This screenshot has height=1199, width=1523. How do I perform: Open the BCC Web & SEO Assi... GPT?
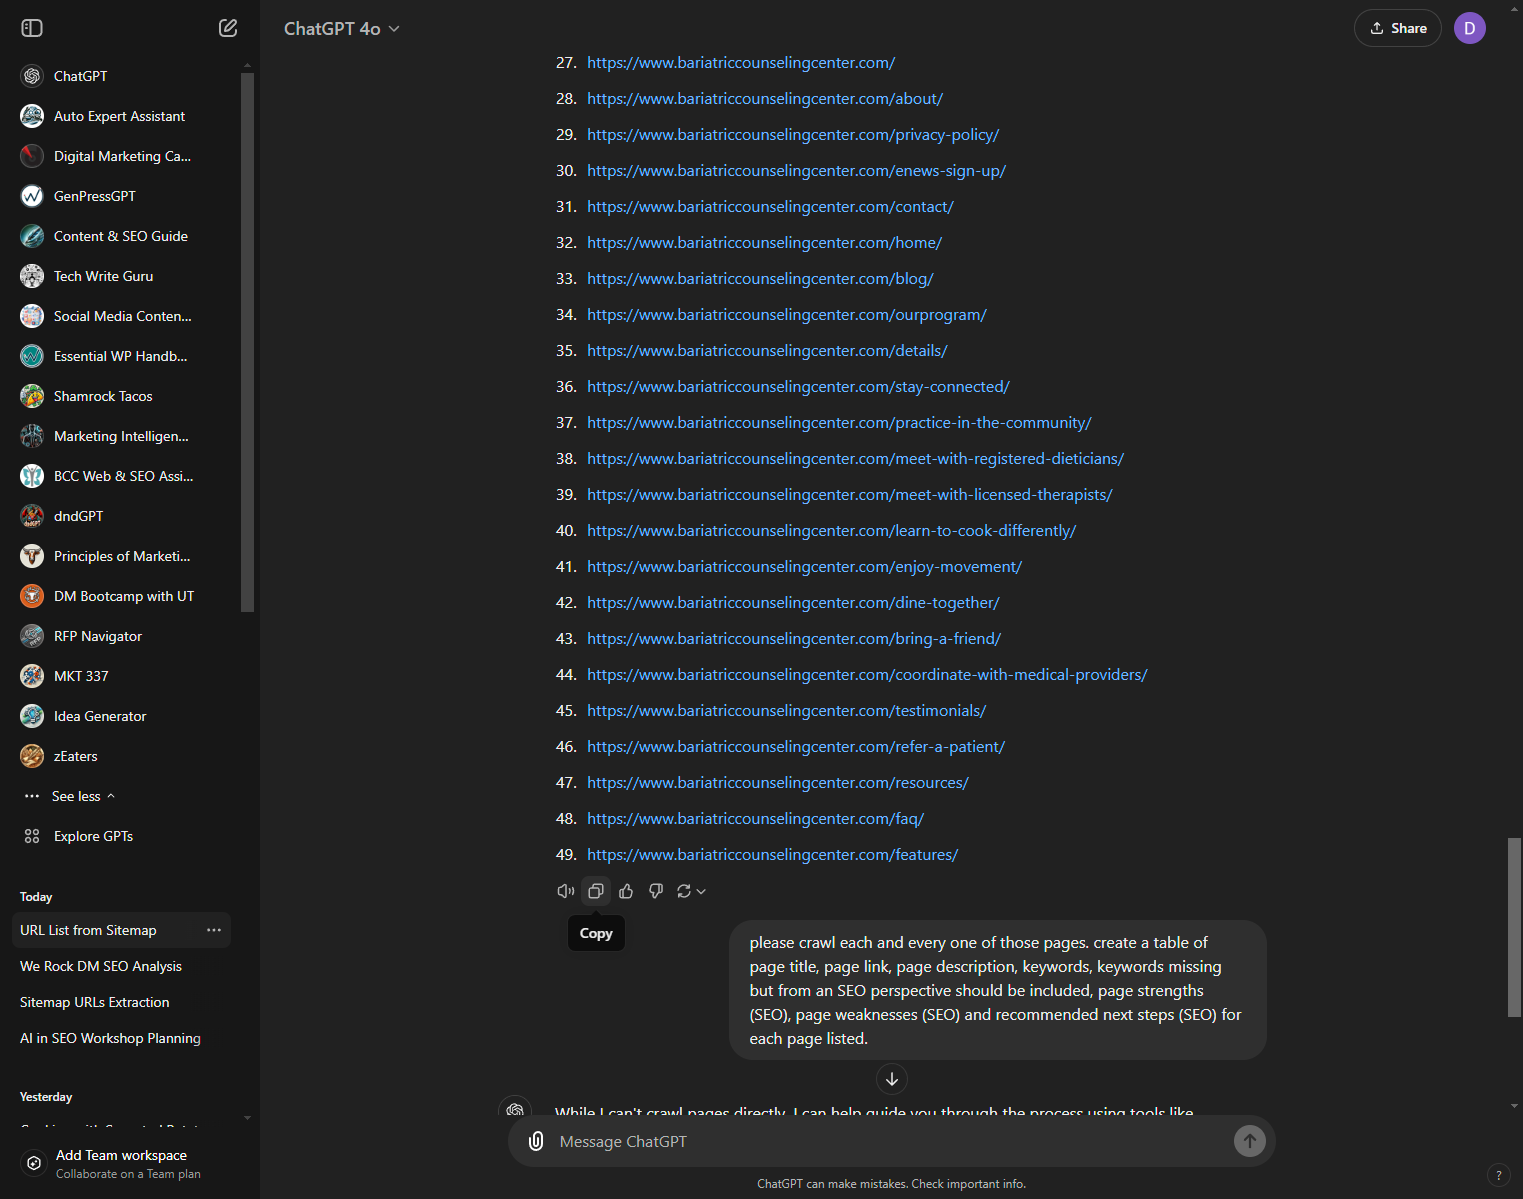pyautogui.click(x=125, y=476)
